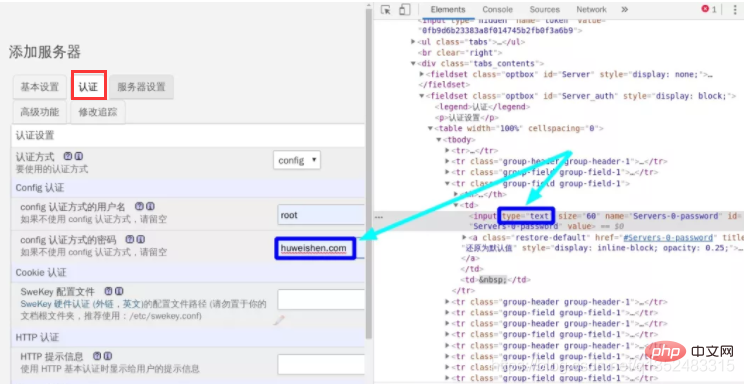Viewport: 744px width, 384px height.
Task: Expand the a class="restore-default" node
Action: tap(465, 237)
